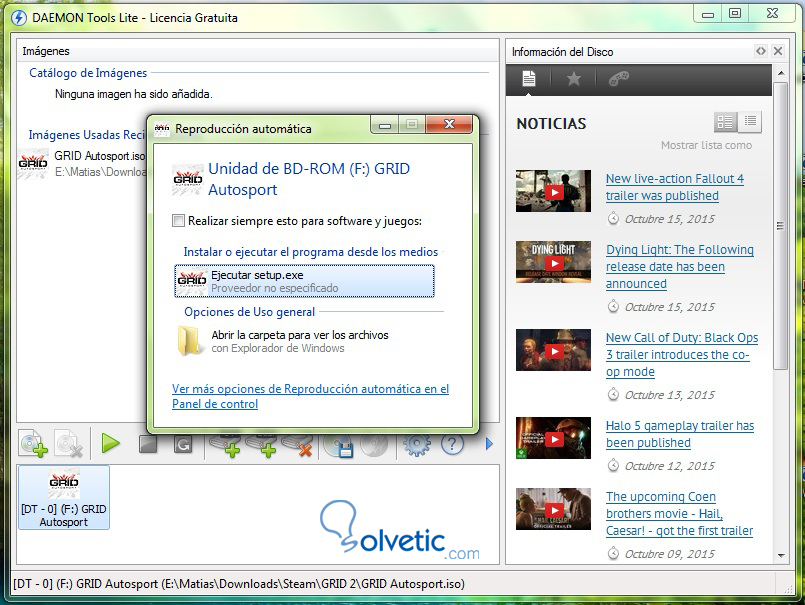Click the Burn Image disc icon

(374, 445)
